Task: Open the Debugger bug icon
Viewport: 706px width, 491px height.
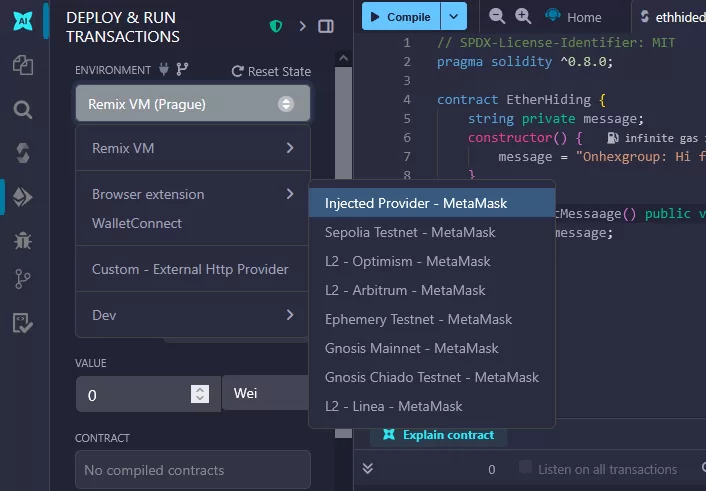Action: 22,240
